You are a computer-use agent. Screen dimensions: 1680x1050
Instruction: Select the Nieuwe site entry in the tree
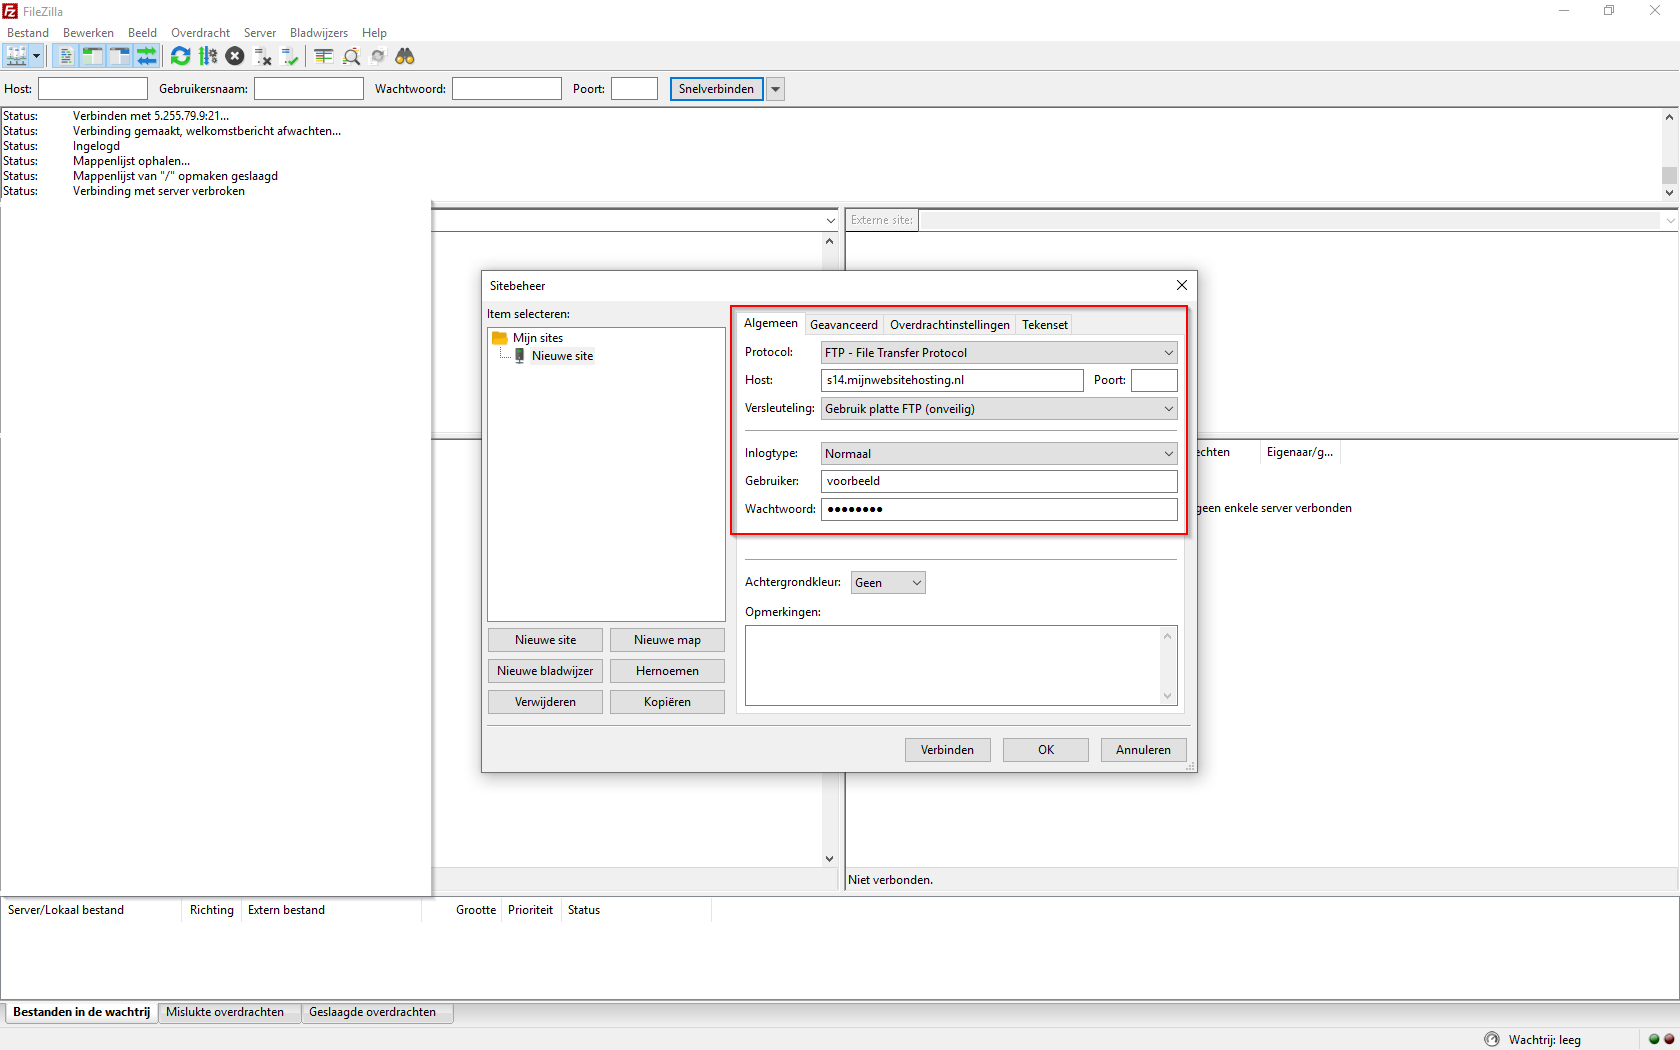click(562, 356)
